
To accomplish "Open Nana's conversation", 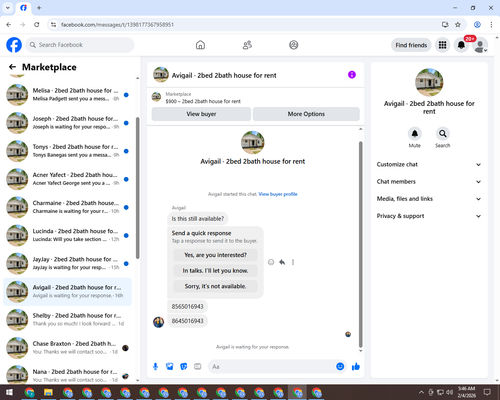I will click(67, 375).
